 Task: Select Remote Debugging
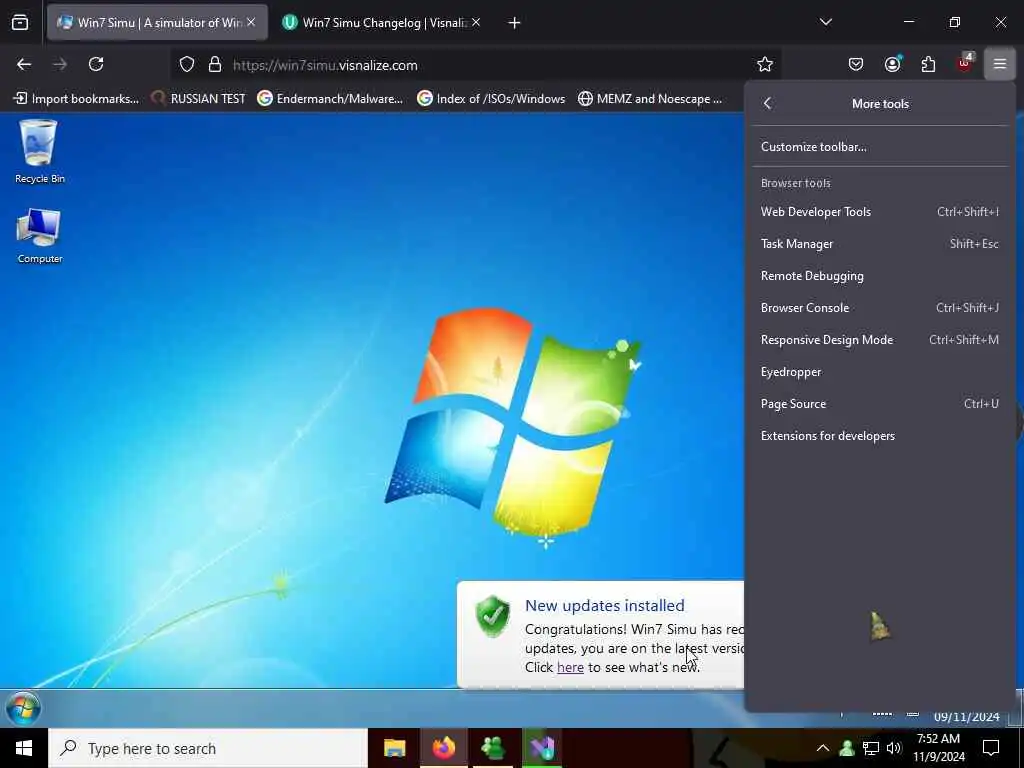click(x=880, y=276)
